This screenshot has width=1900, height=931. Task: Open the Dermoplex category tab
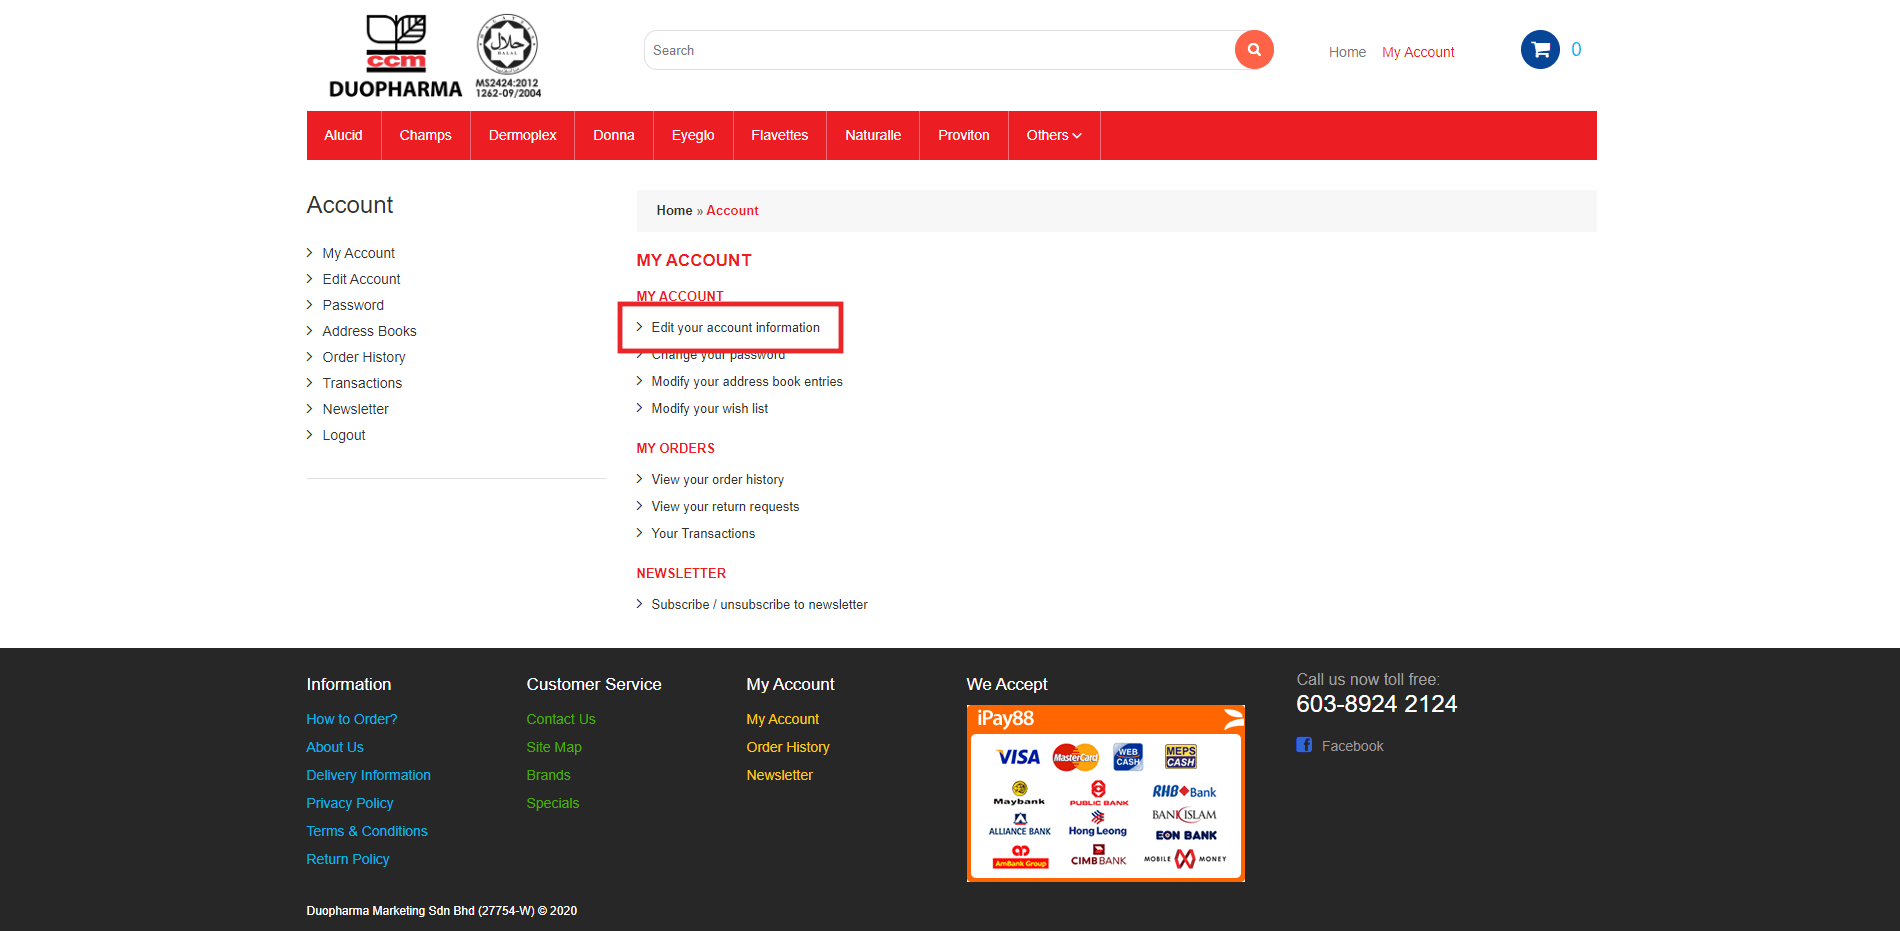(x=522, y=135)
